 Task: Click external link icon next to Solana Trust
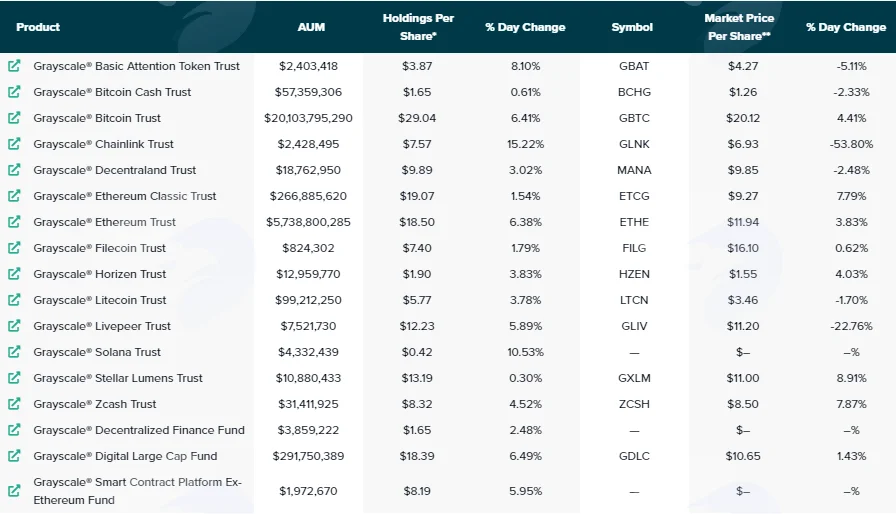click(x=14, y=352)
